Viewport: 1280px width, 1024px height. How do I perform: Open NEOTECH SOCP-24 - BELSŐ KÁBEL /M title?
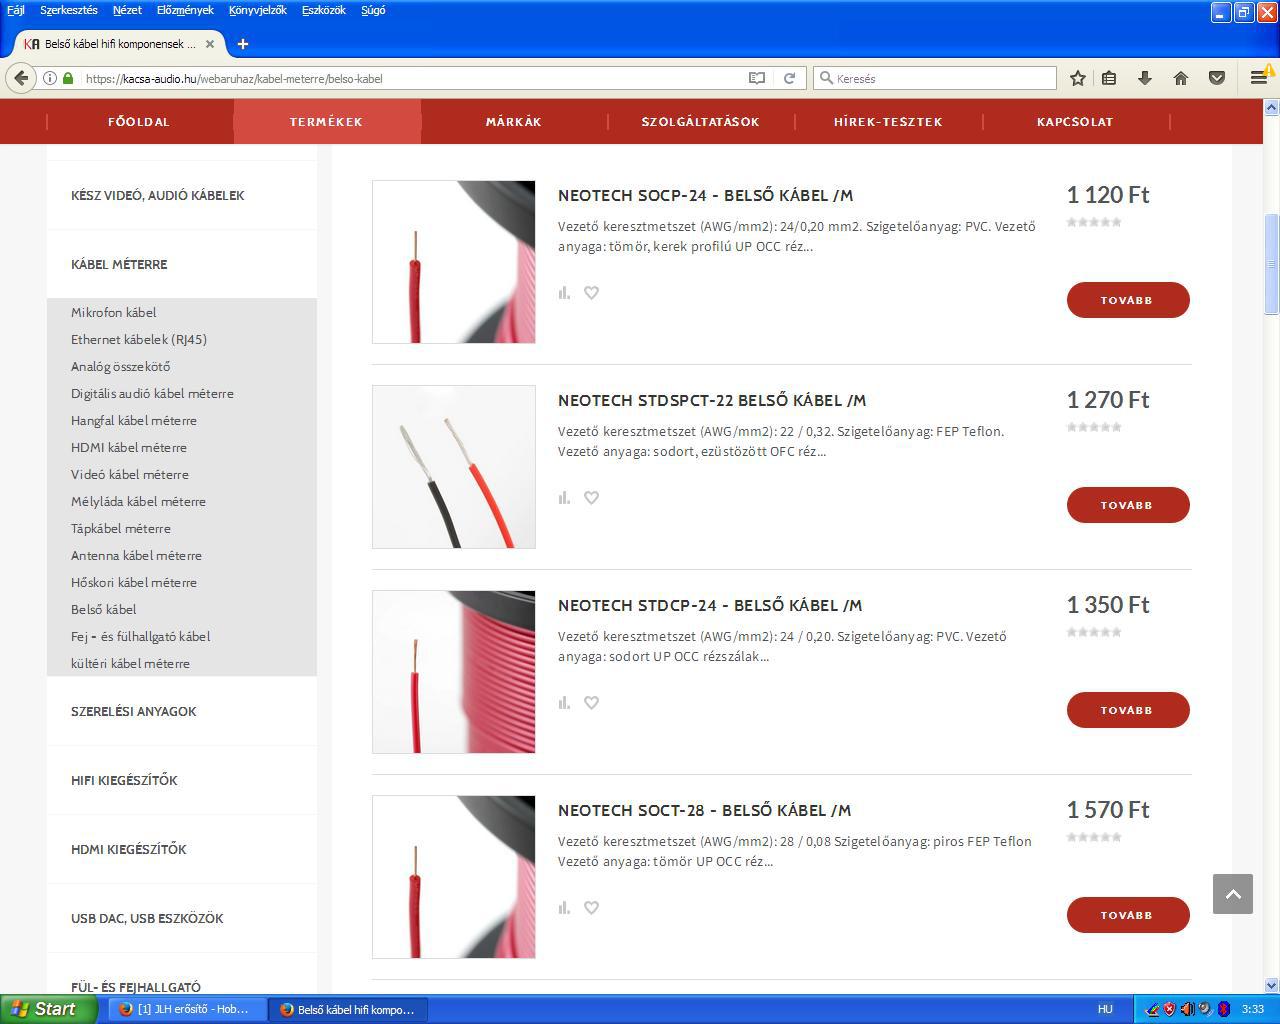click(706, 195)
